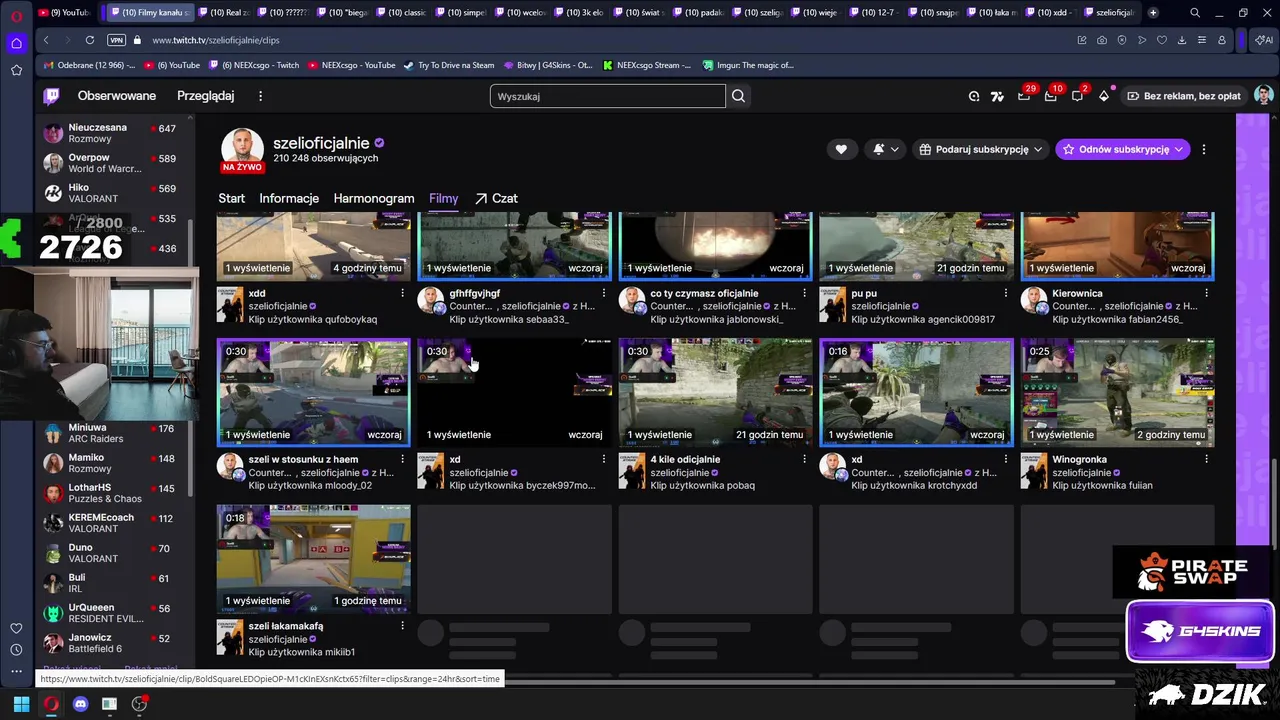Go back with browser back arrow
The width and height of the screenshot is (1280, 720).
click(x=46, y=40)
